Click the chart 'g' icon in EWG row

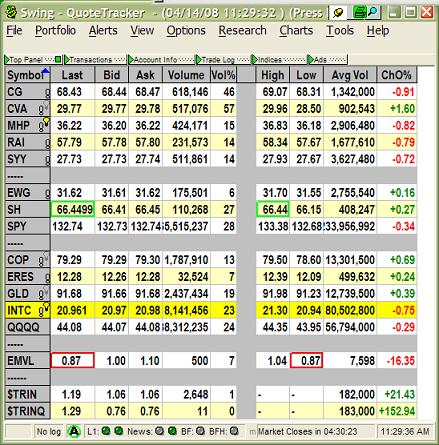click(x=48, y=193)
